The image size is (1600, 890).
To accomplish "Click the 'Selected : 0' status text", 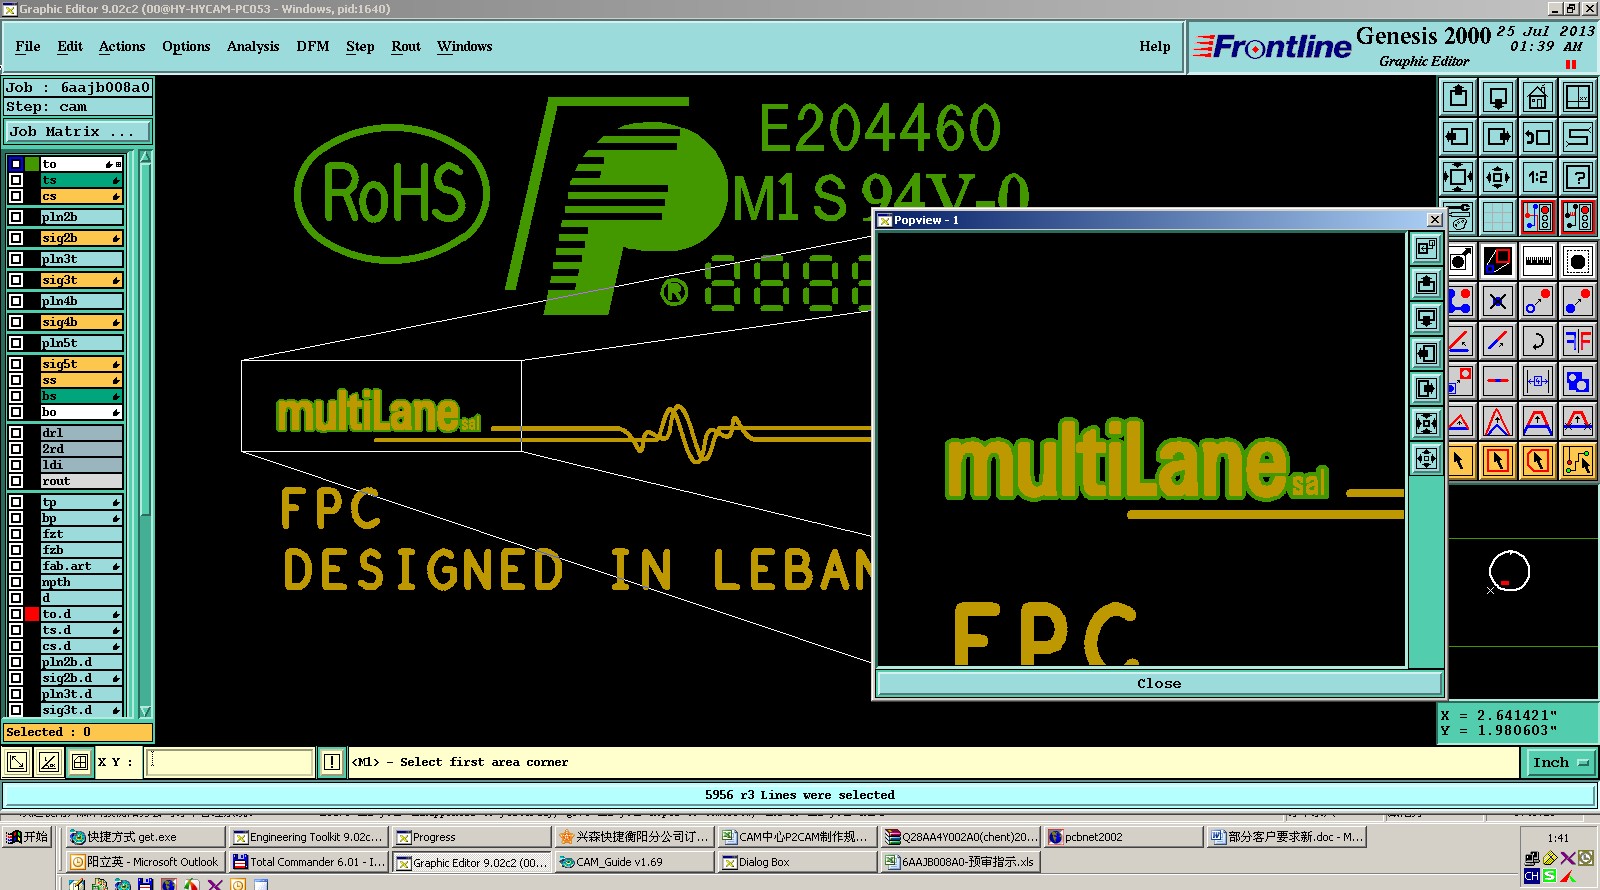I will coord(48,732).
